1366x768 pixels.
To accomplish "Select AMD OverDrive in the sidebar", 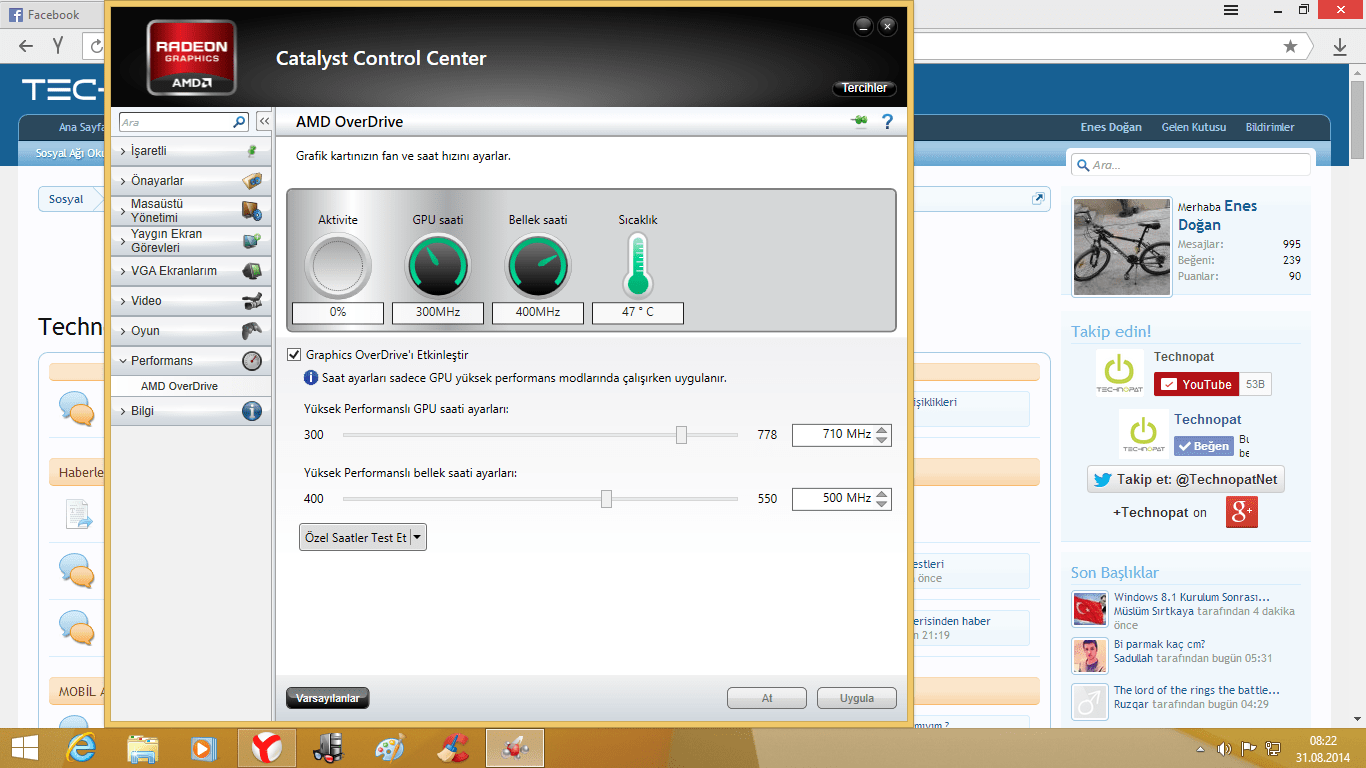I will point(180,386).
